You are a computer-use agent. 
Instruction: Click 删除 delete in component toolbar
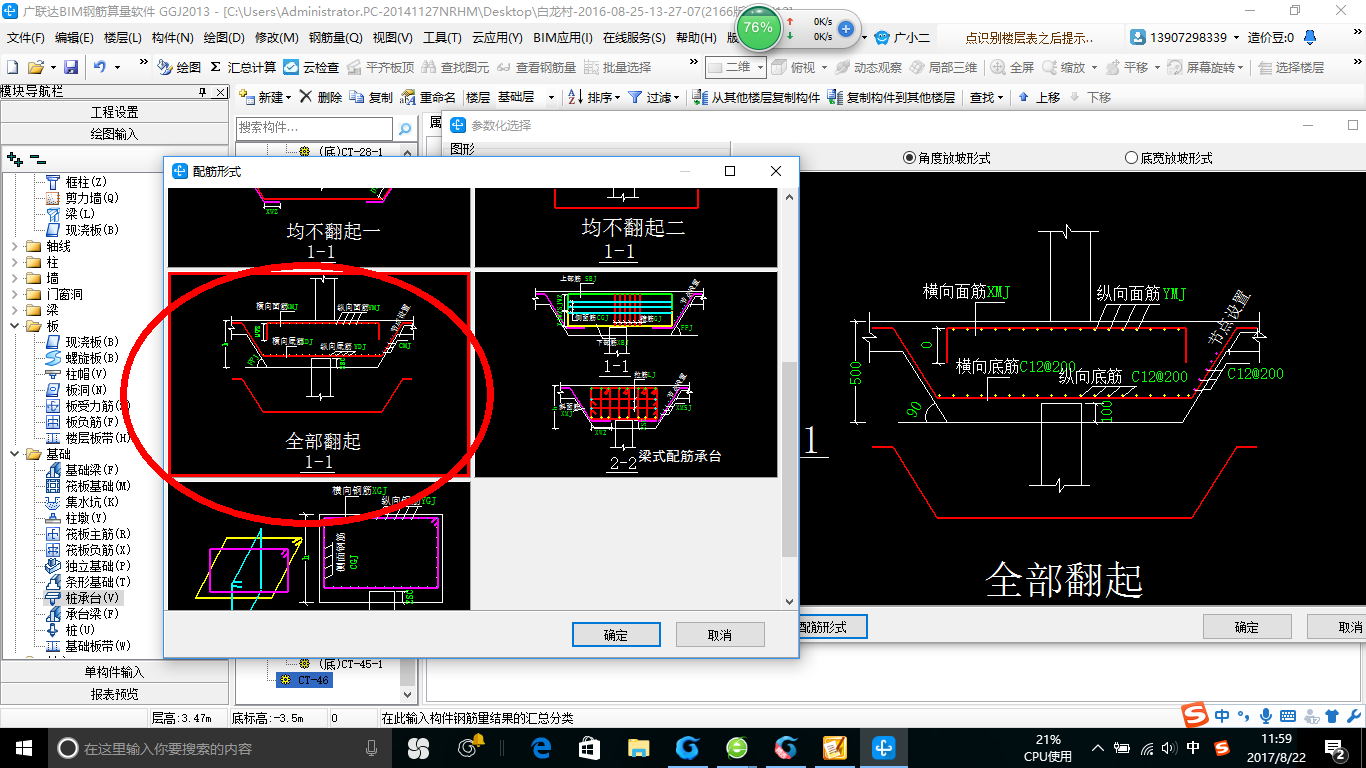click(x=320, y=97)
